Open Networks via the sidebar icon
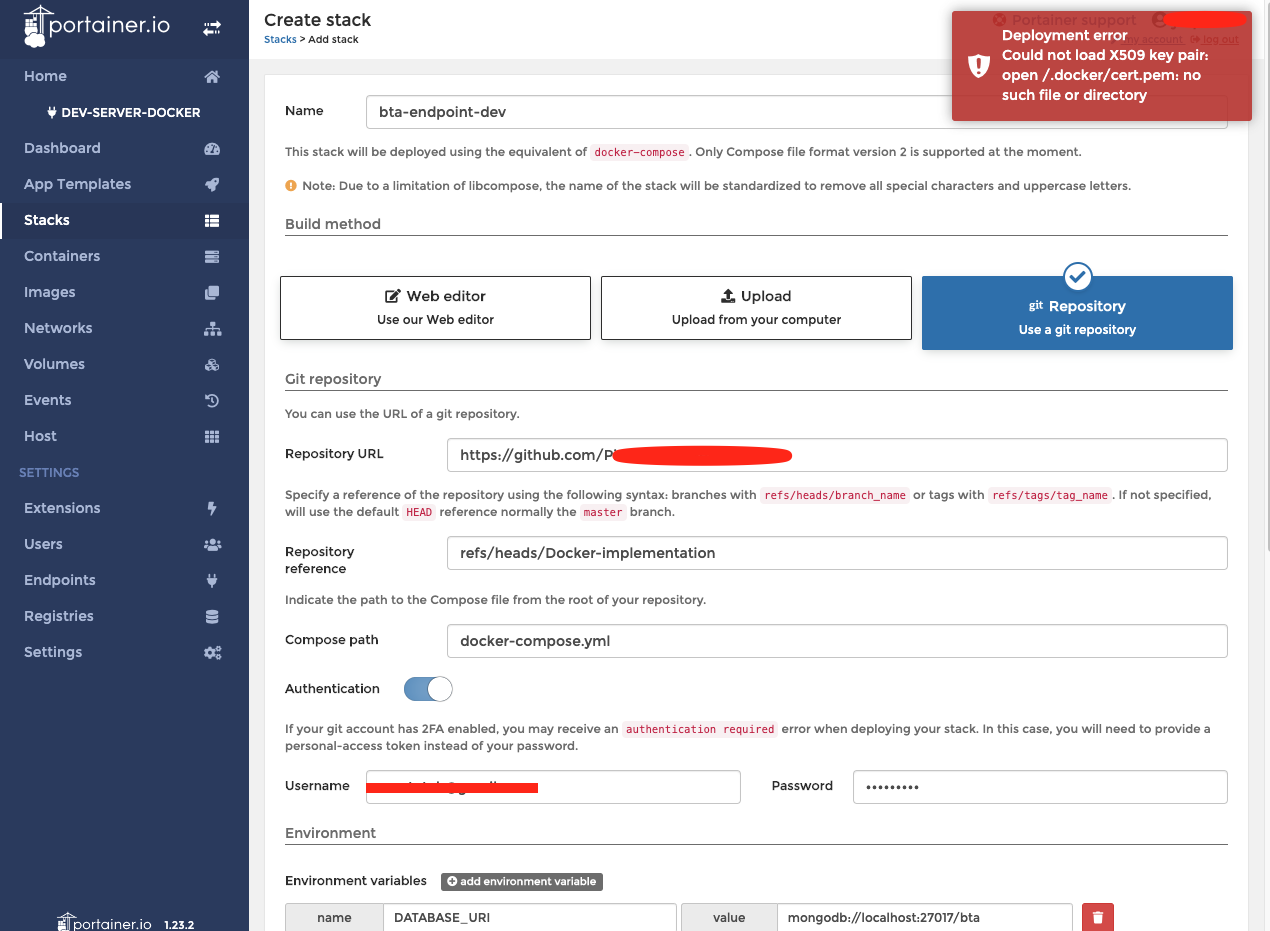This screenshot has height=931, width=1270. pyautogui.click(x=211, y=328)
